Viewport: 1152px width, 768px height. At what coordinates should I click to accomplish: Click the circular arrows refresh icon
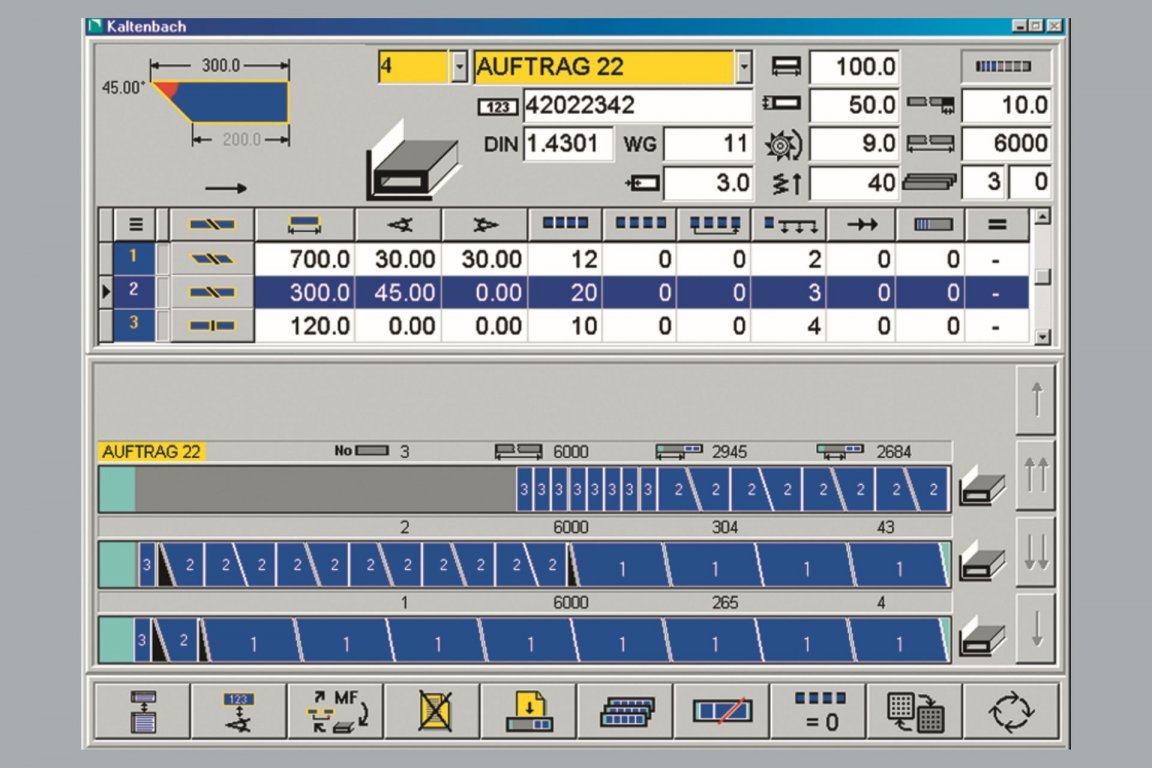[1012, 711]
